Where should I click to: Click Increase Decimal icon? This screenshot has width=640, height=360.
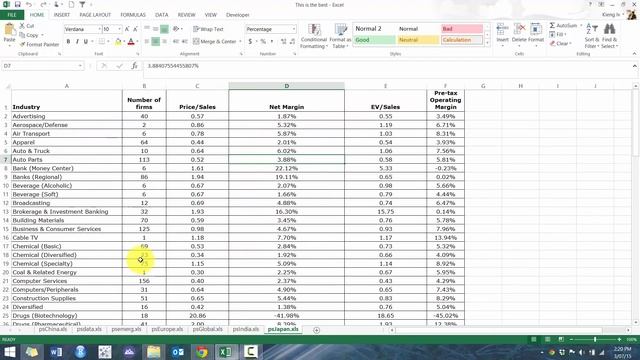[284, 42]
